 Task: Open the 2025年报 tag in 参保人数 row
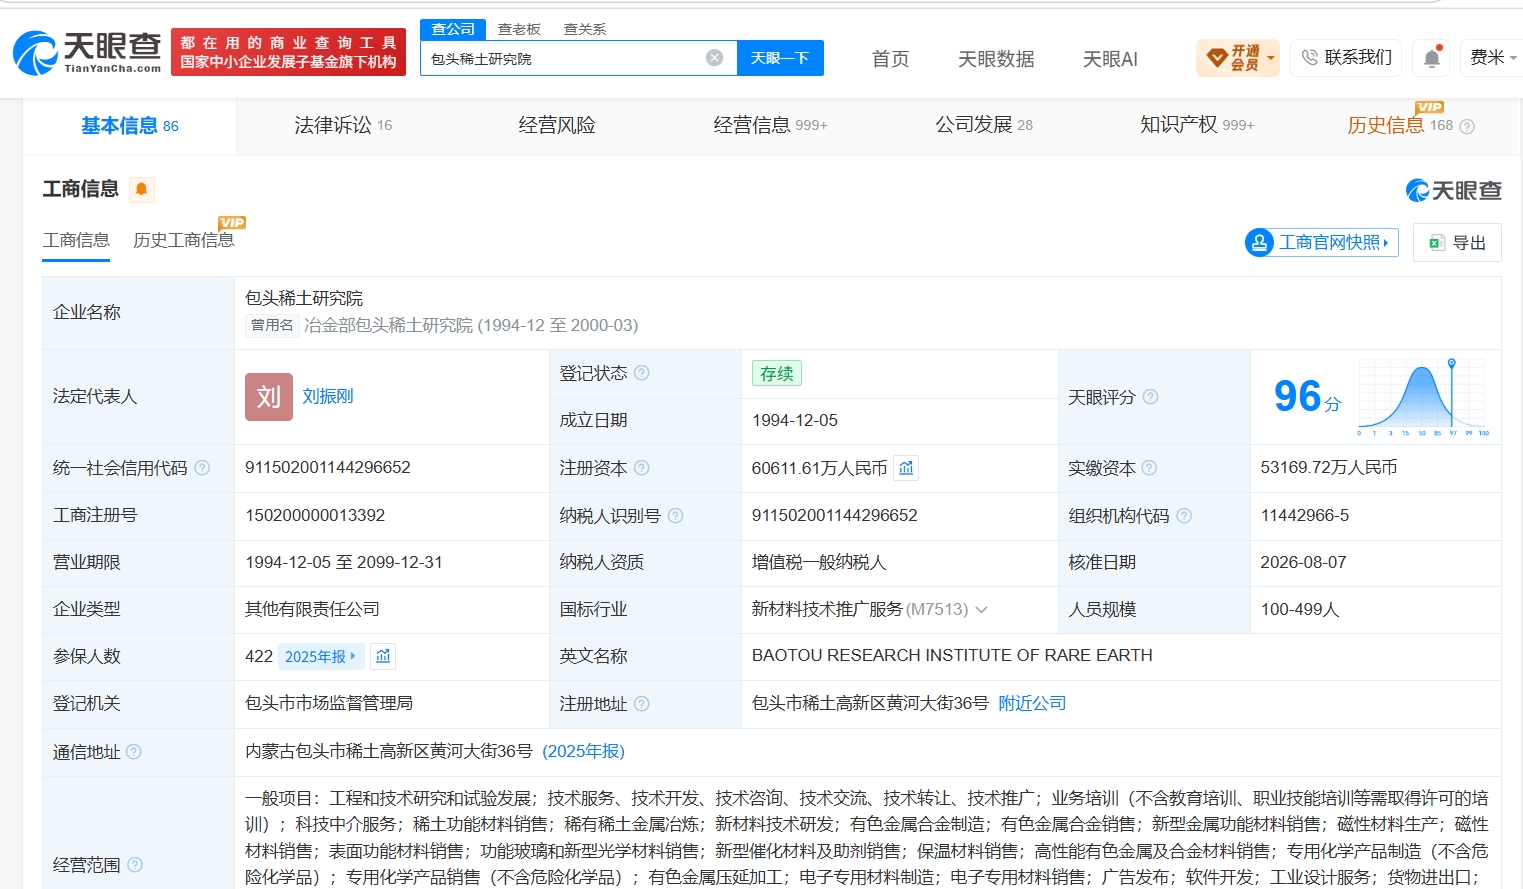click(321, 656)
